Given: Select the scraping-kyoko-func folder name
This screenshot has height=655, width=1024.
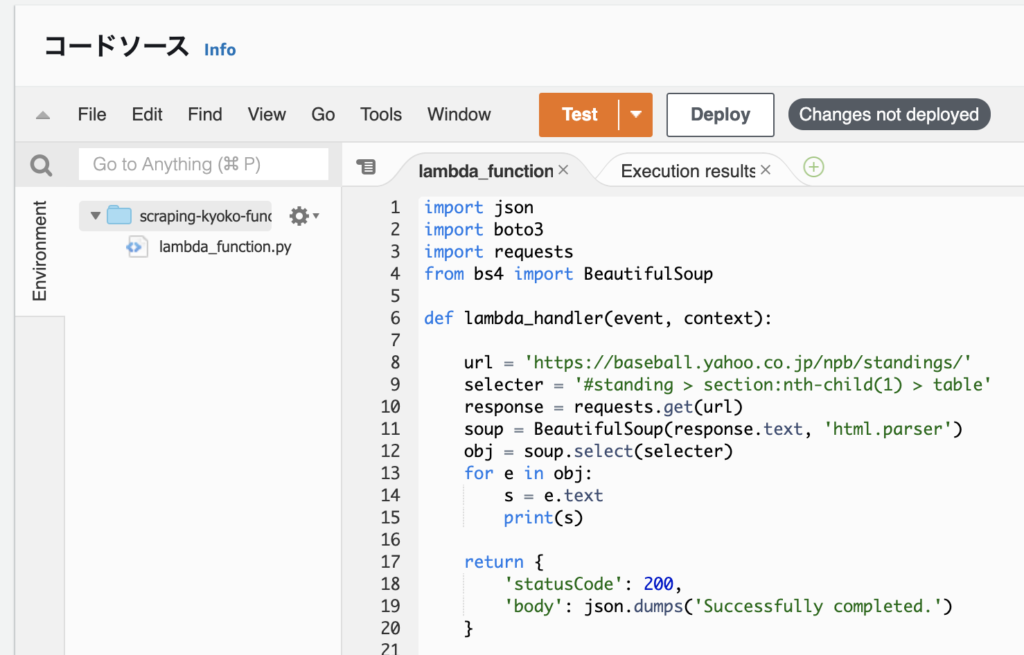Looking at the screenshot, I should 205,216.
